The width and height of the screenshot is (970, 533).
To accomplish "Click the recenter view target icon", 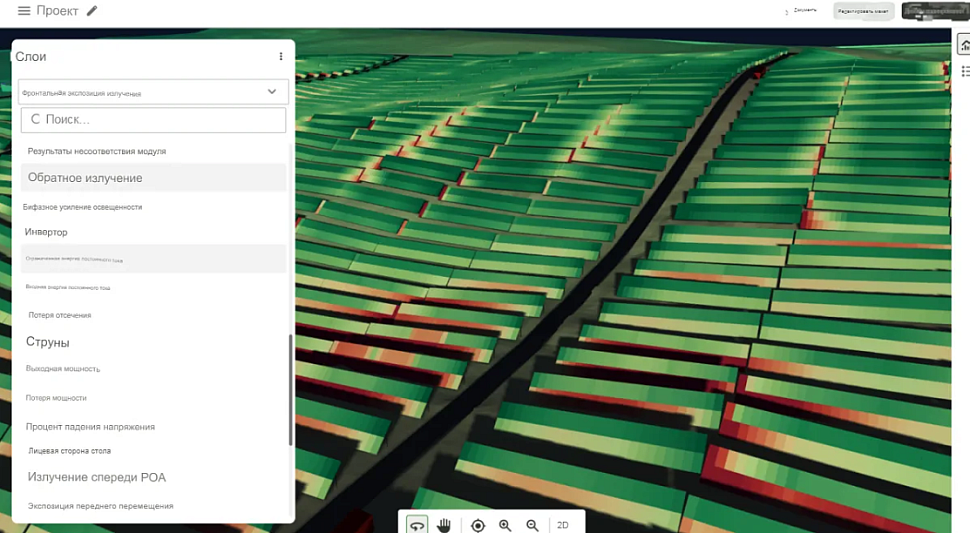I will [x=478, y=525].
